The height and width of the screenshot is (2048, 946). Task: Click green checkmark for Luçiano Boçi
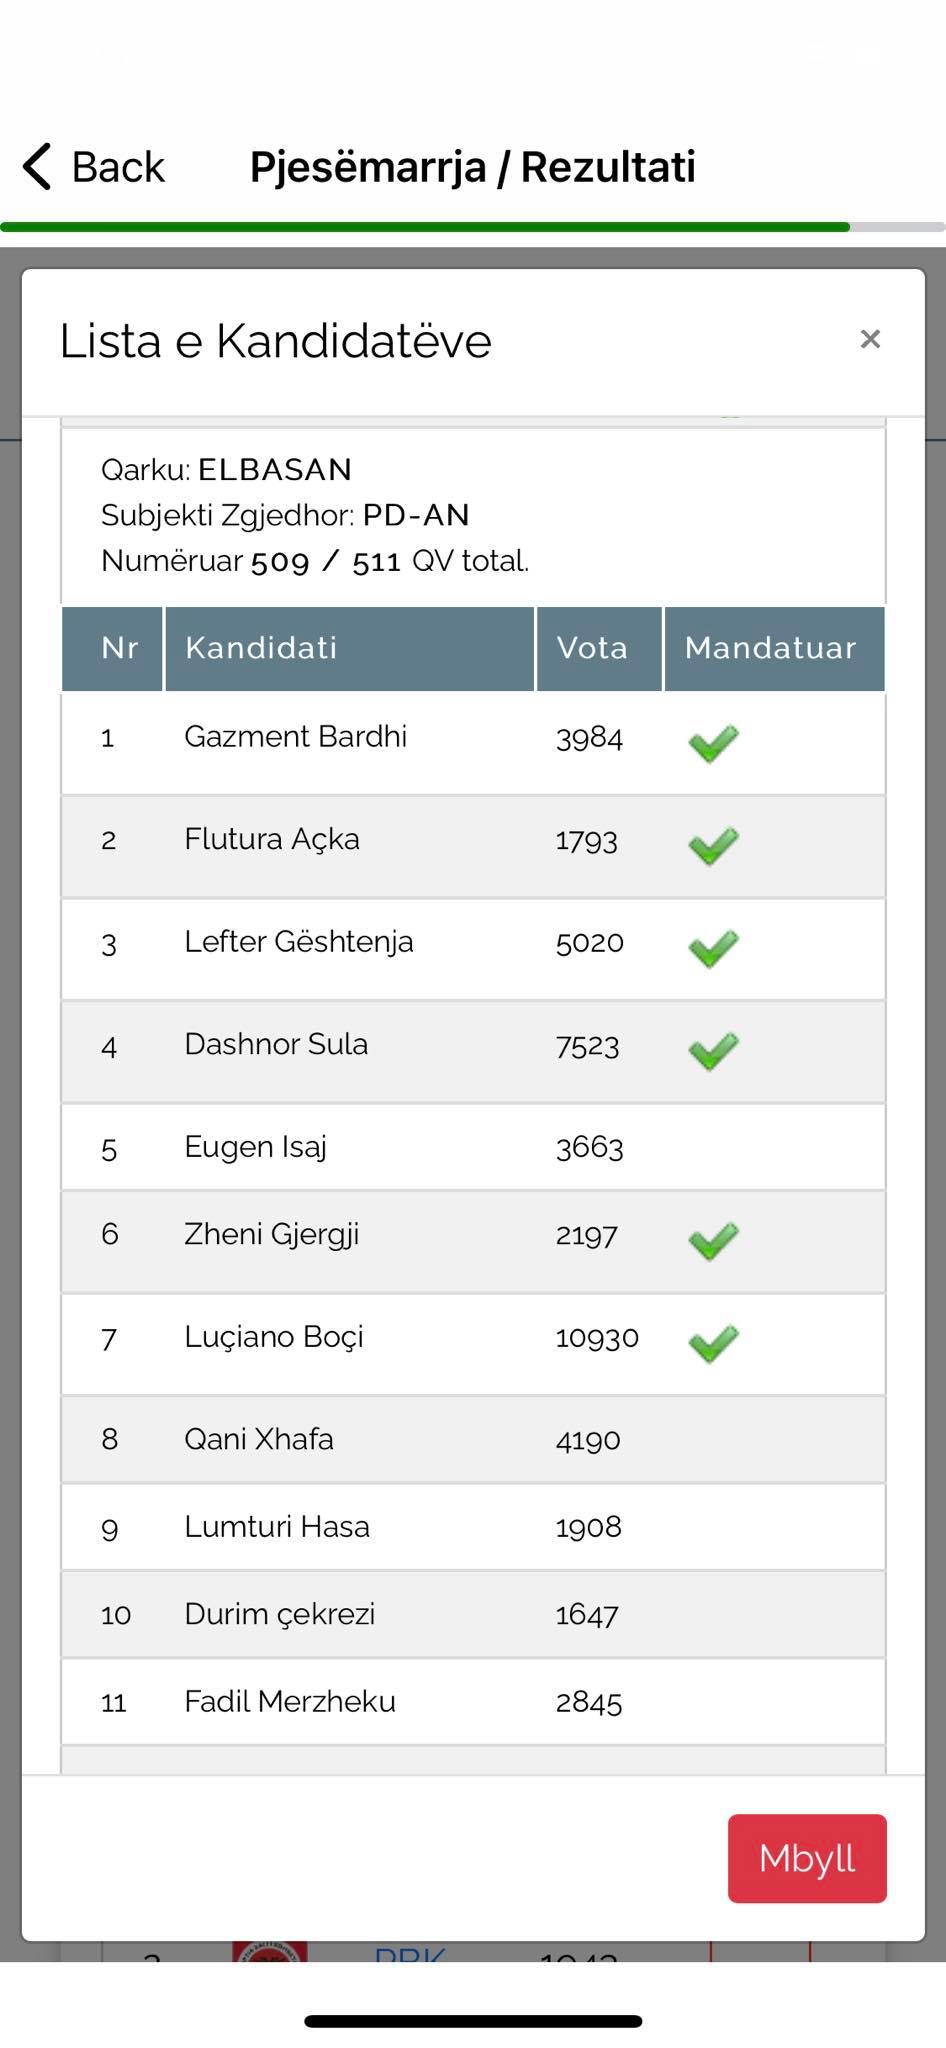713,1343
